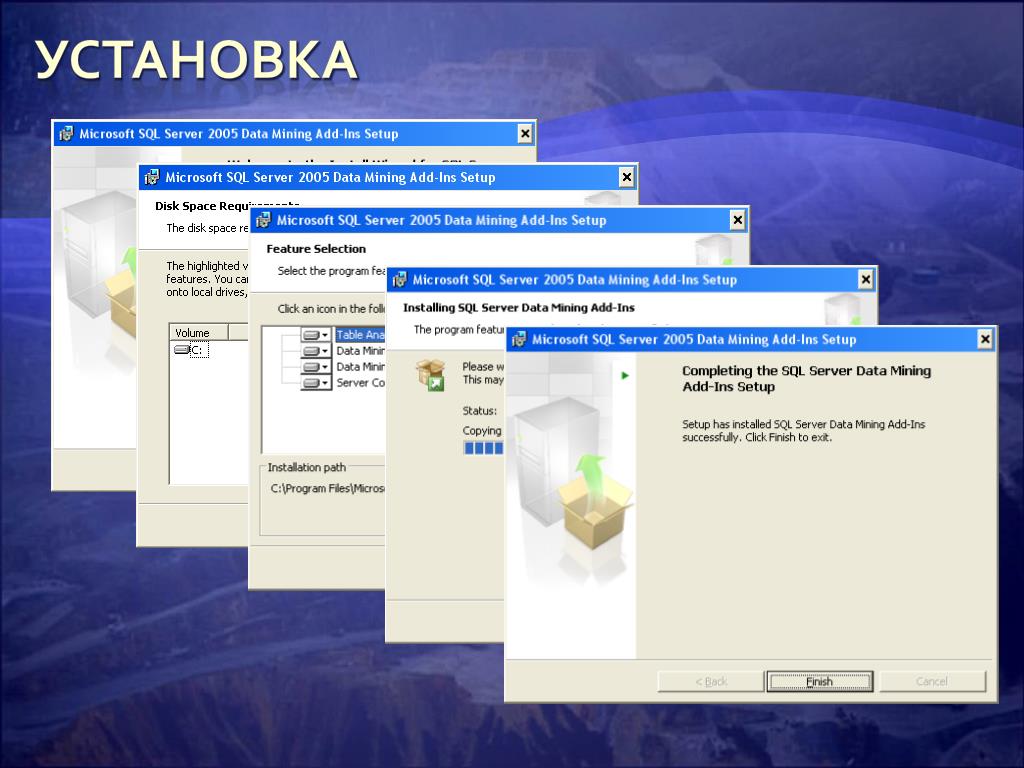
Task: Click installer icon in Feature Selection title bar
Action: click(263, 220)
